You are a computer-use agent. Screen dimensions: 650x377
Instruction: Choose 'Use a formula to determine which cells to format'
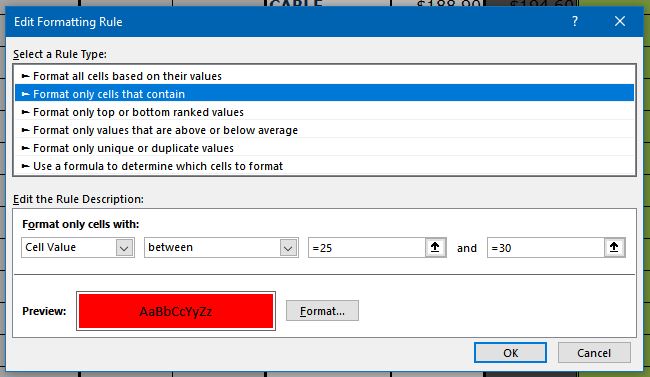pyautogui.click(x=324, y=166)
